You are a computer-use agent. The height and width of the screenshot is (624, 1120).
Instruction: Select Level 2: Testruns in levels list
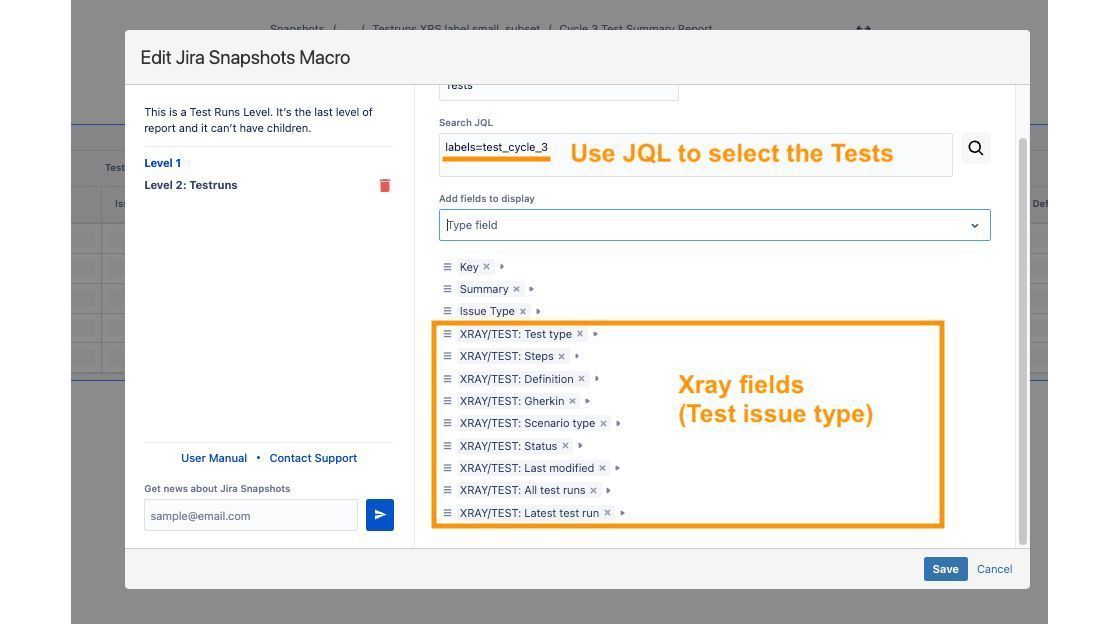pos(191,185)
